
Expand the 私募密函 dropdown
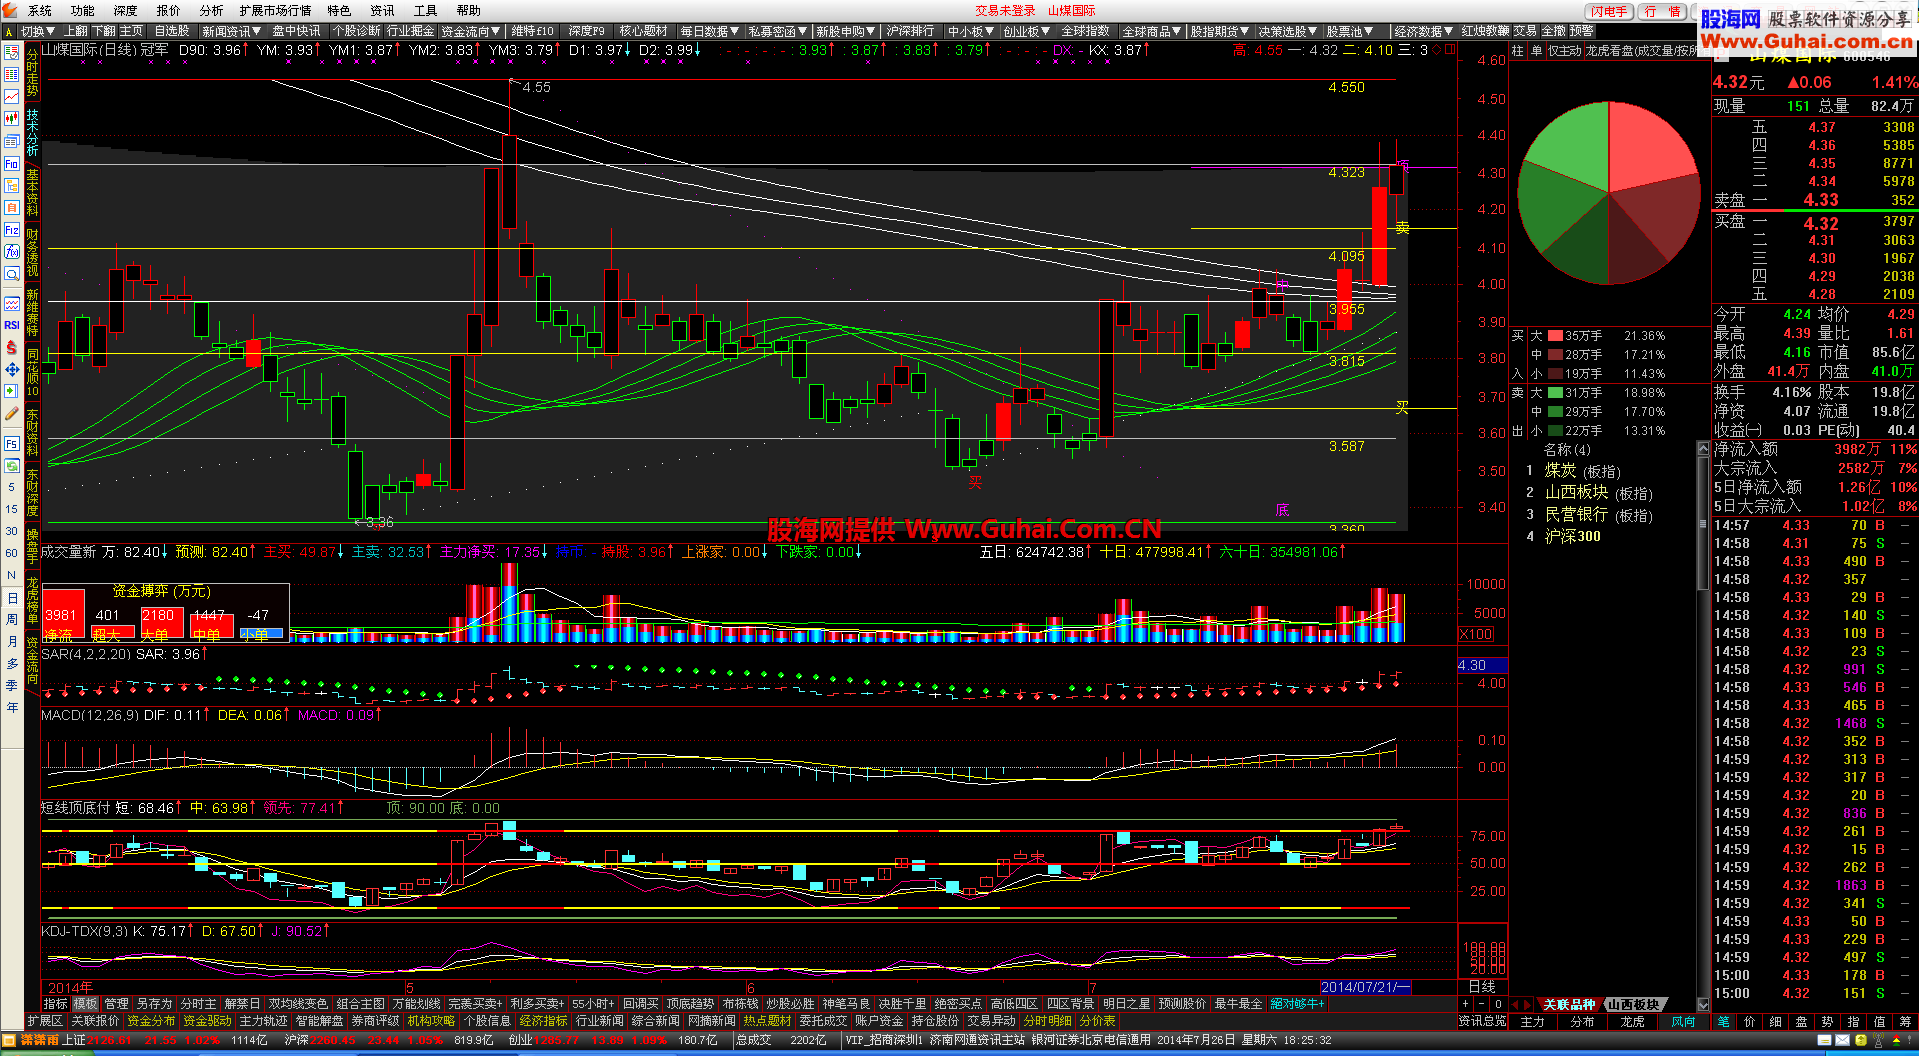(778, 32)
